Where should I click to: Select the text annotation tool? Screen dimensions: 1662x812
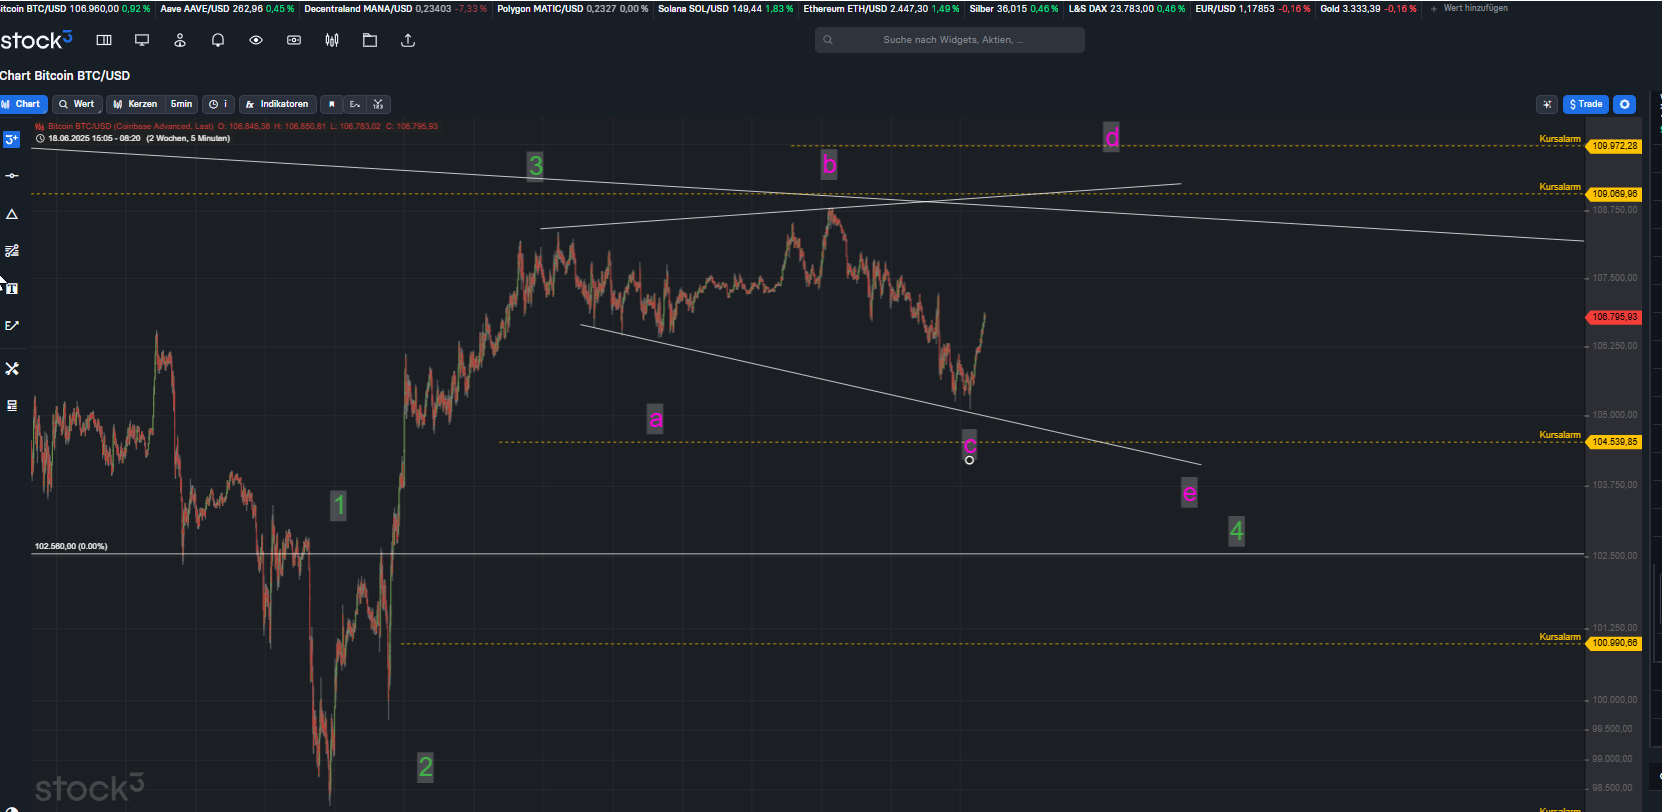12,288
